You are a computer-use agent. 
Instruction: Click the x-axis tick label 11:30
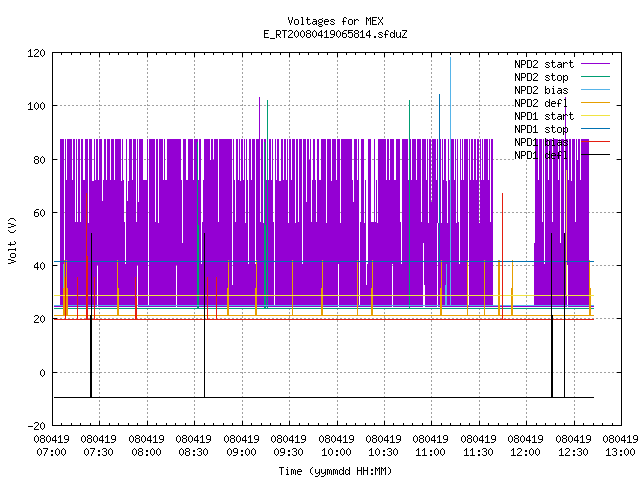point(478,452)
